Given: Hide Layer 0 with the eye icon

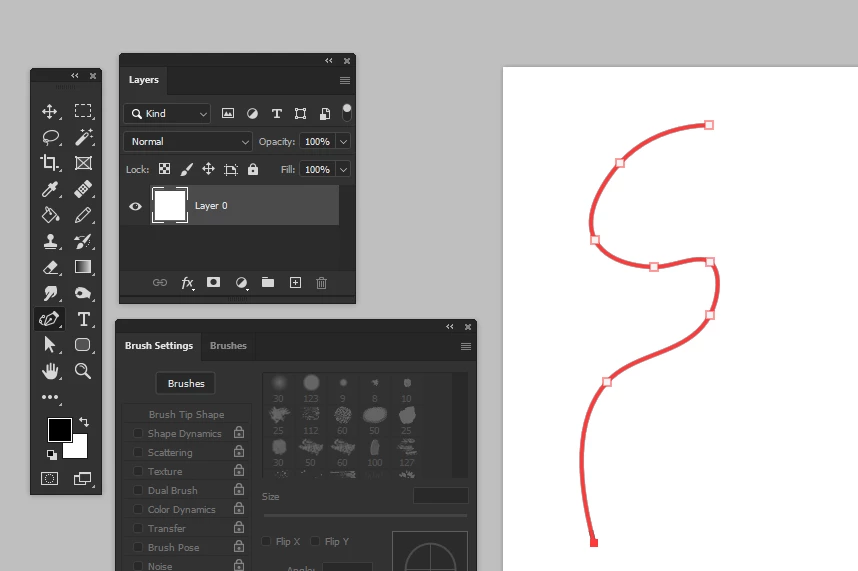Looking at the screenshot, I should click(135, 206).
